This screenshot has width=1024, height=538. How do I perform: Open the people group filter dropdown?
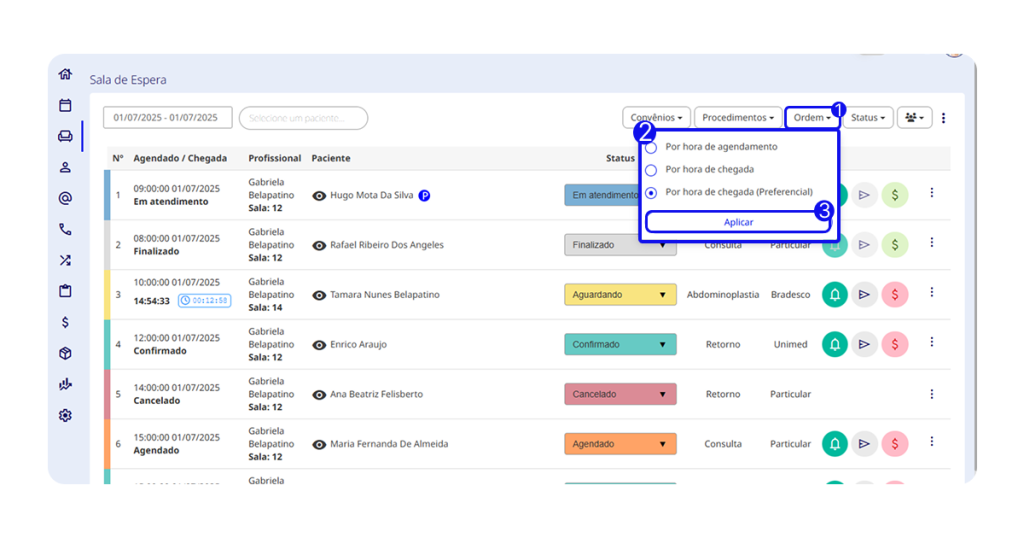coord(914,118)
